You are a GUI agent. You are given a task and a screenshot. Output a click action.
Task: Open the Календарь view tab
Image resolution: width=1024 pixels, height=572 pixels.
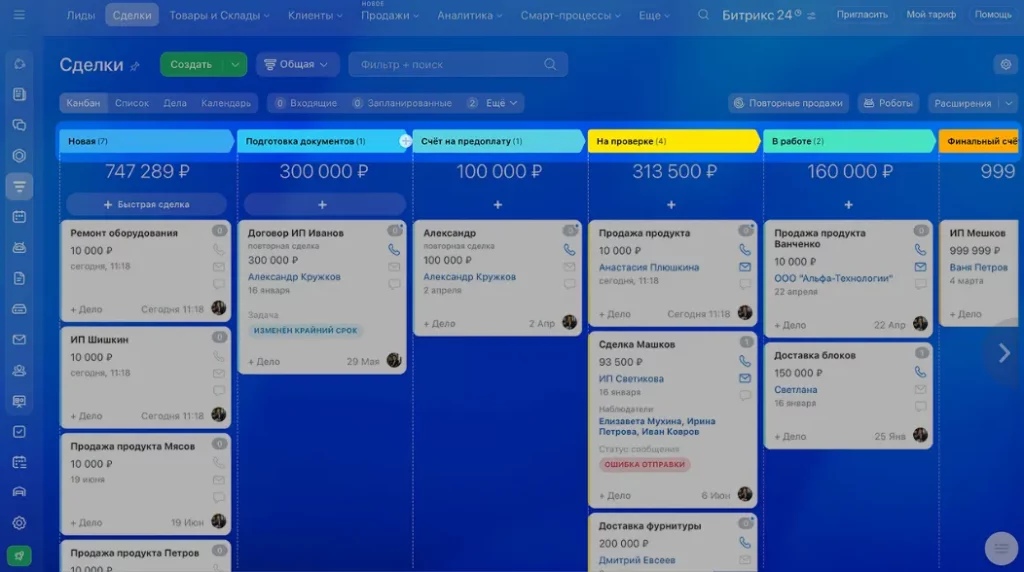click(x=226, y=103)
